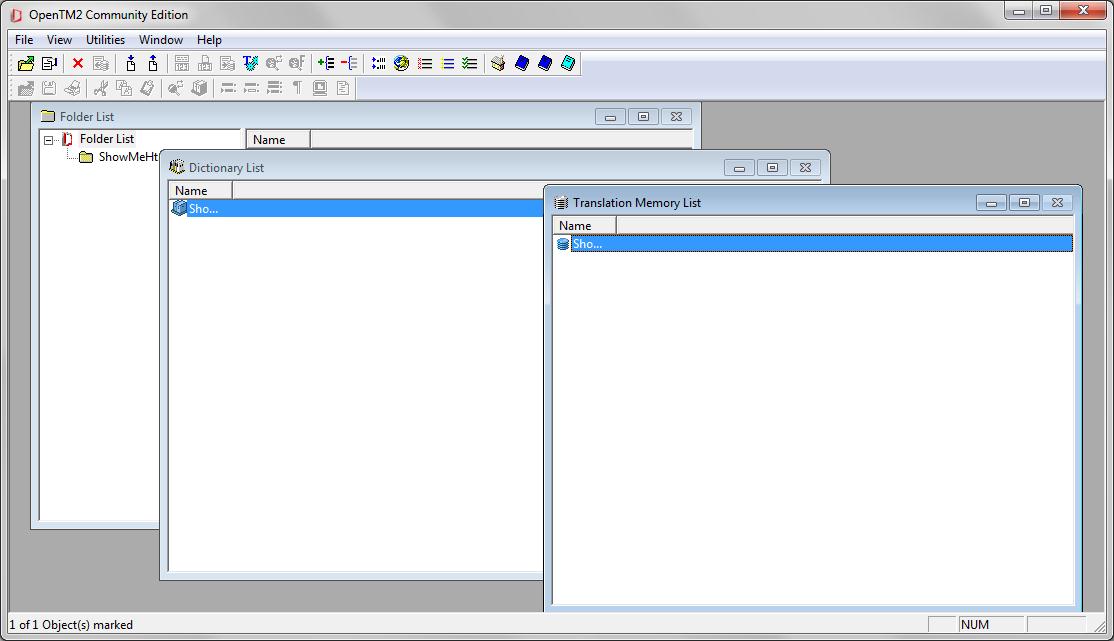Click the grayed-out floppy disk save icon
Image resolution: width=1114 pixels, height=641 pixels.
click(x=49, y=88)
